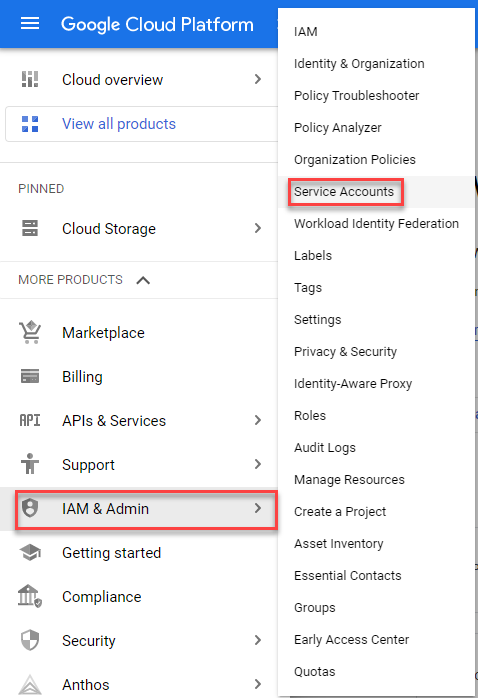Click the Cloud Storage bucket icon

(30, 228)
